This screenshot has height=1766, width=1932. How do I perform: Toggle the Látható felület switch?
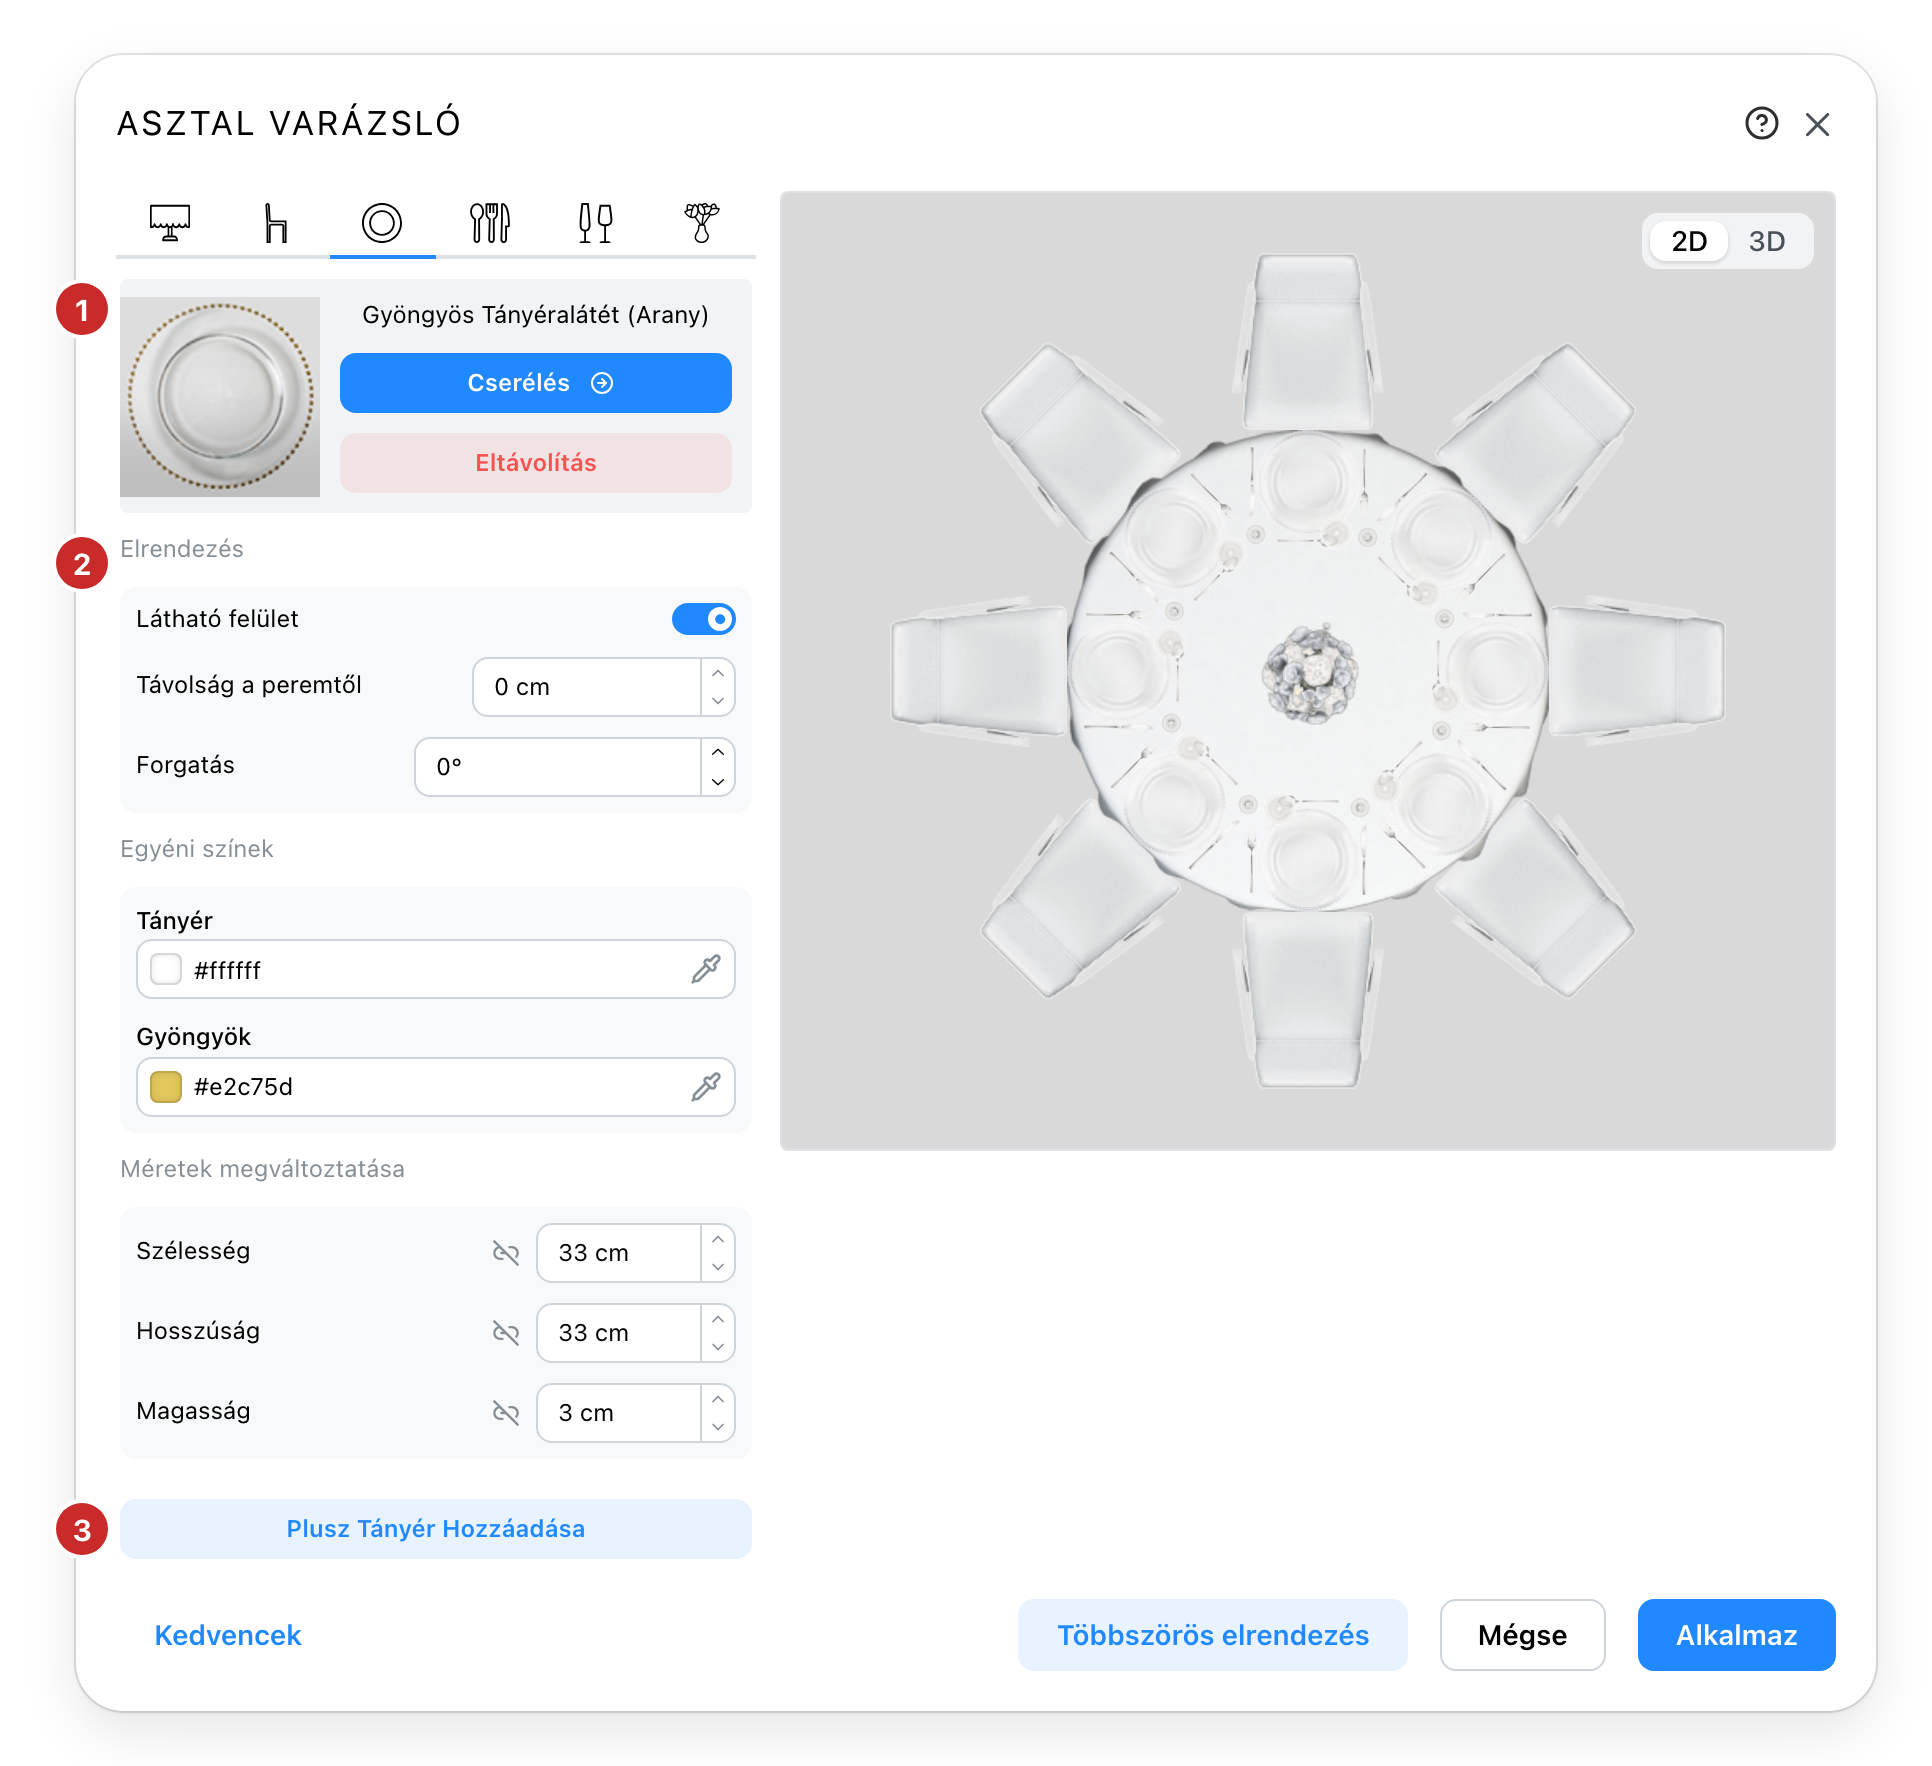coord(704,619)
